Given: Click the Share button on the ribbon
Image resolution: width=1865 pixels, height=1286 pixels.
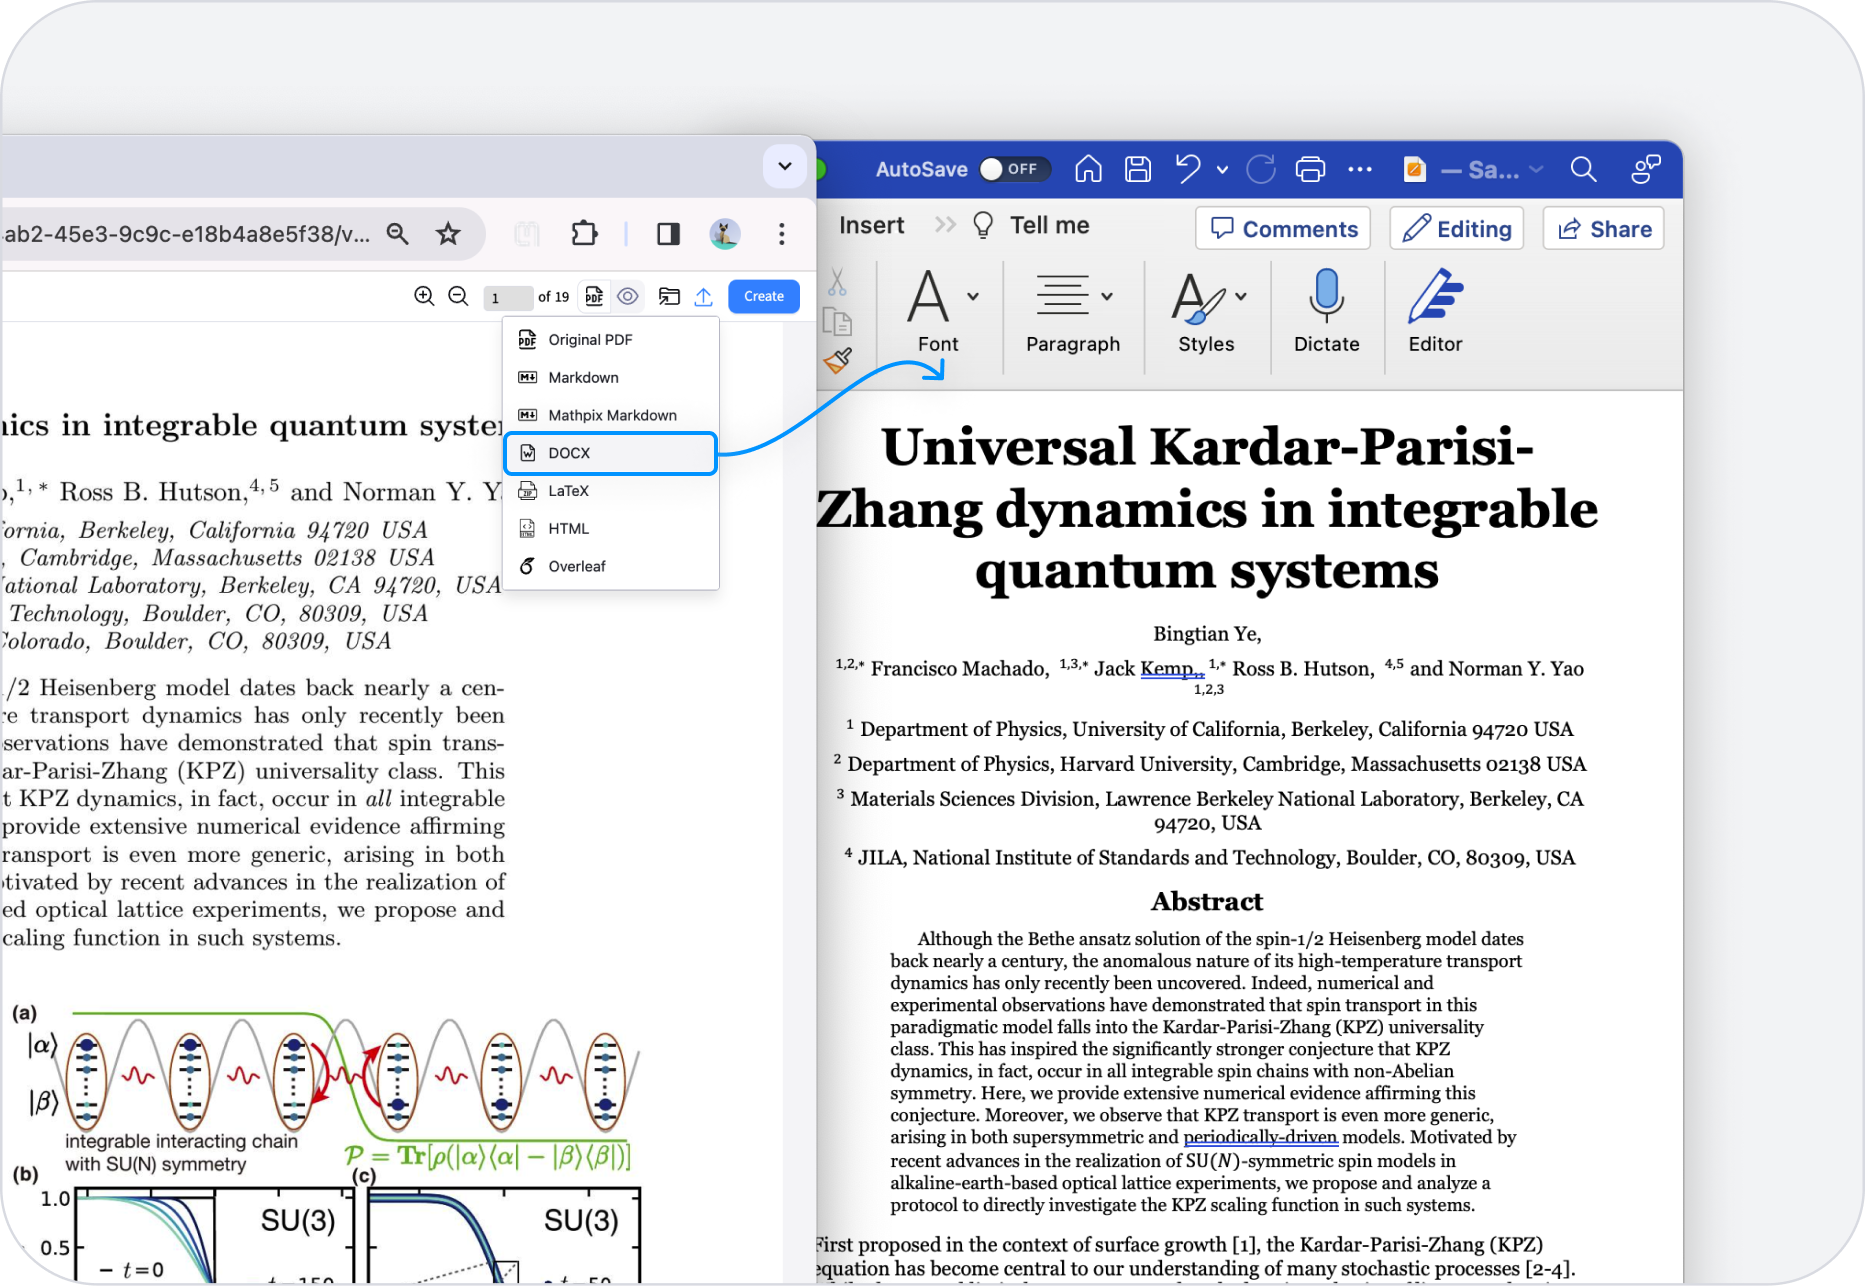Looking at the screenshot, I should [1603, 228].
